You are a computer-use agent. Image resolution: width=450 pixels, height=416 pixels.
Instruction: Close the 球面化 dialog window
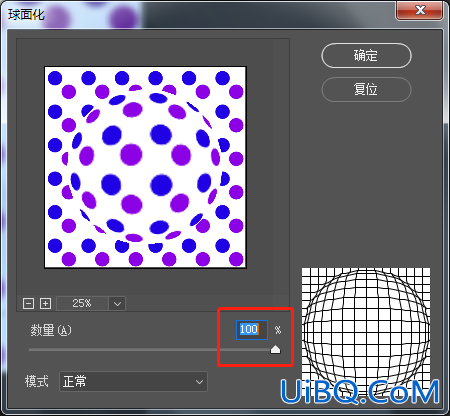[420, 10]
